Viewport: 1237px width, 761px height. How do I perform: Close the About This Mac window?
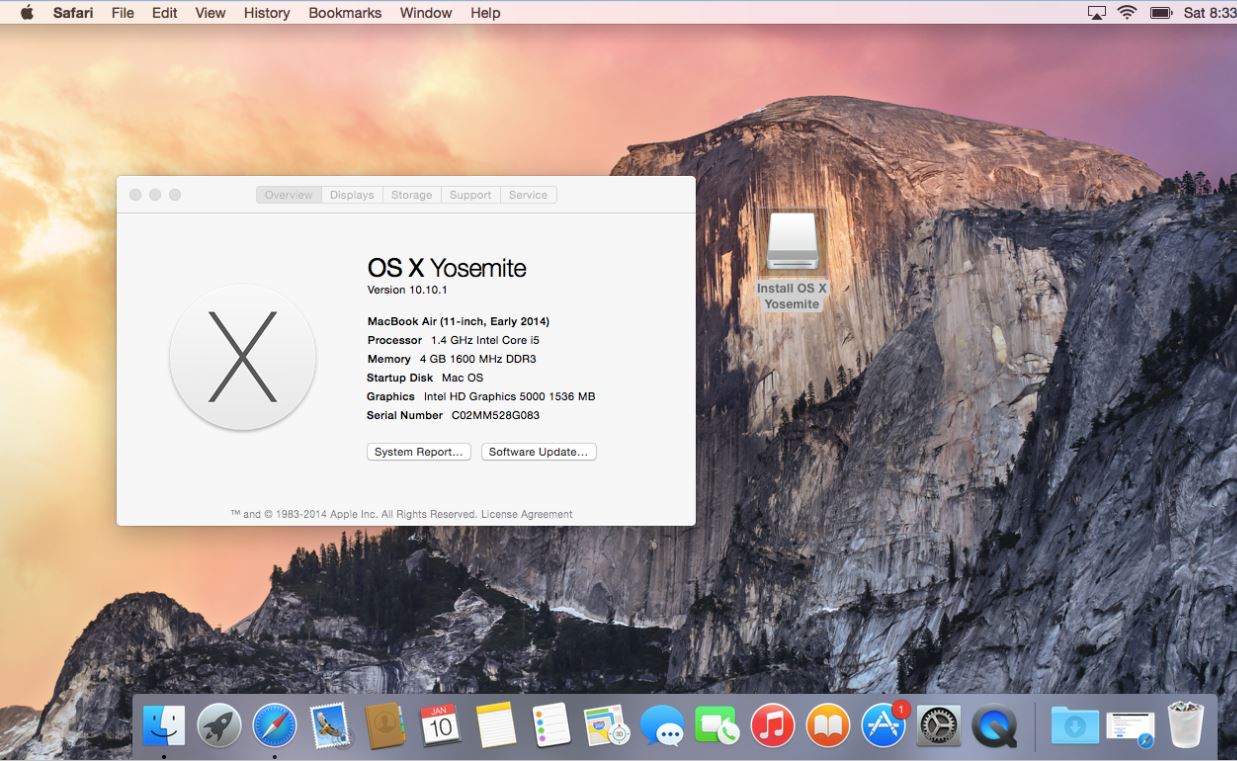(x=135, y=195)
